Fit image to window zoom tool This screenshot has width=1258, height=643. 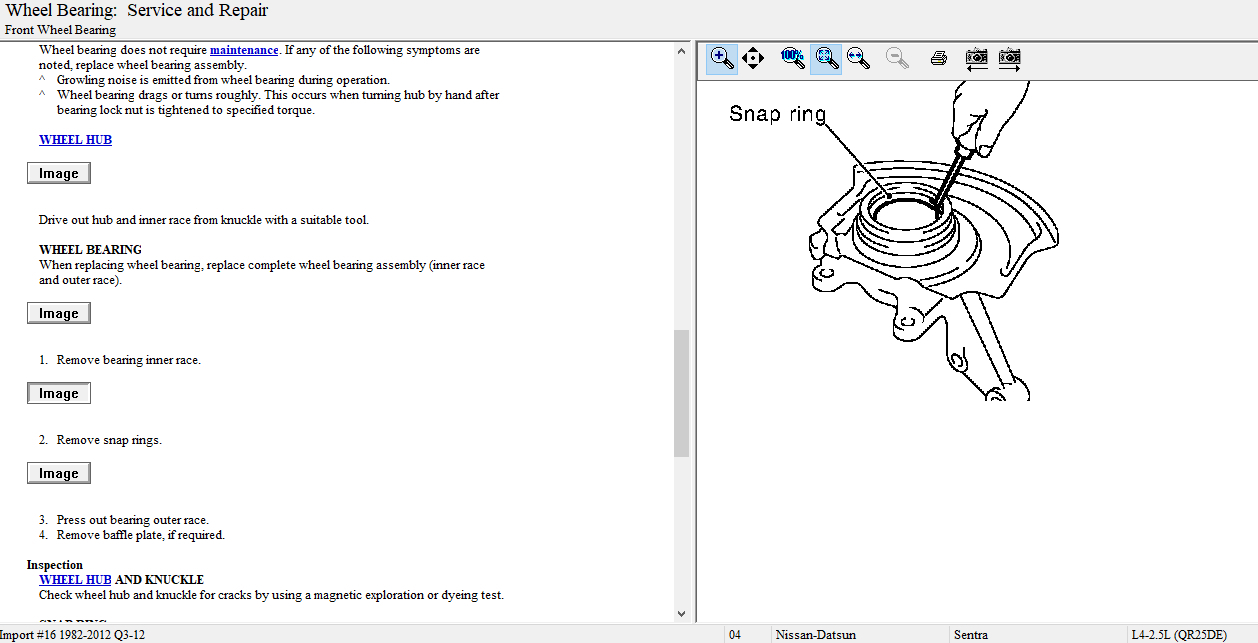[825, 58]
